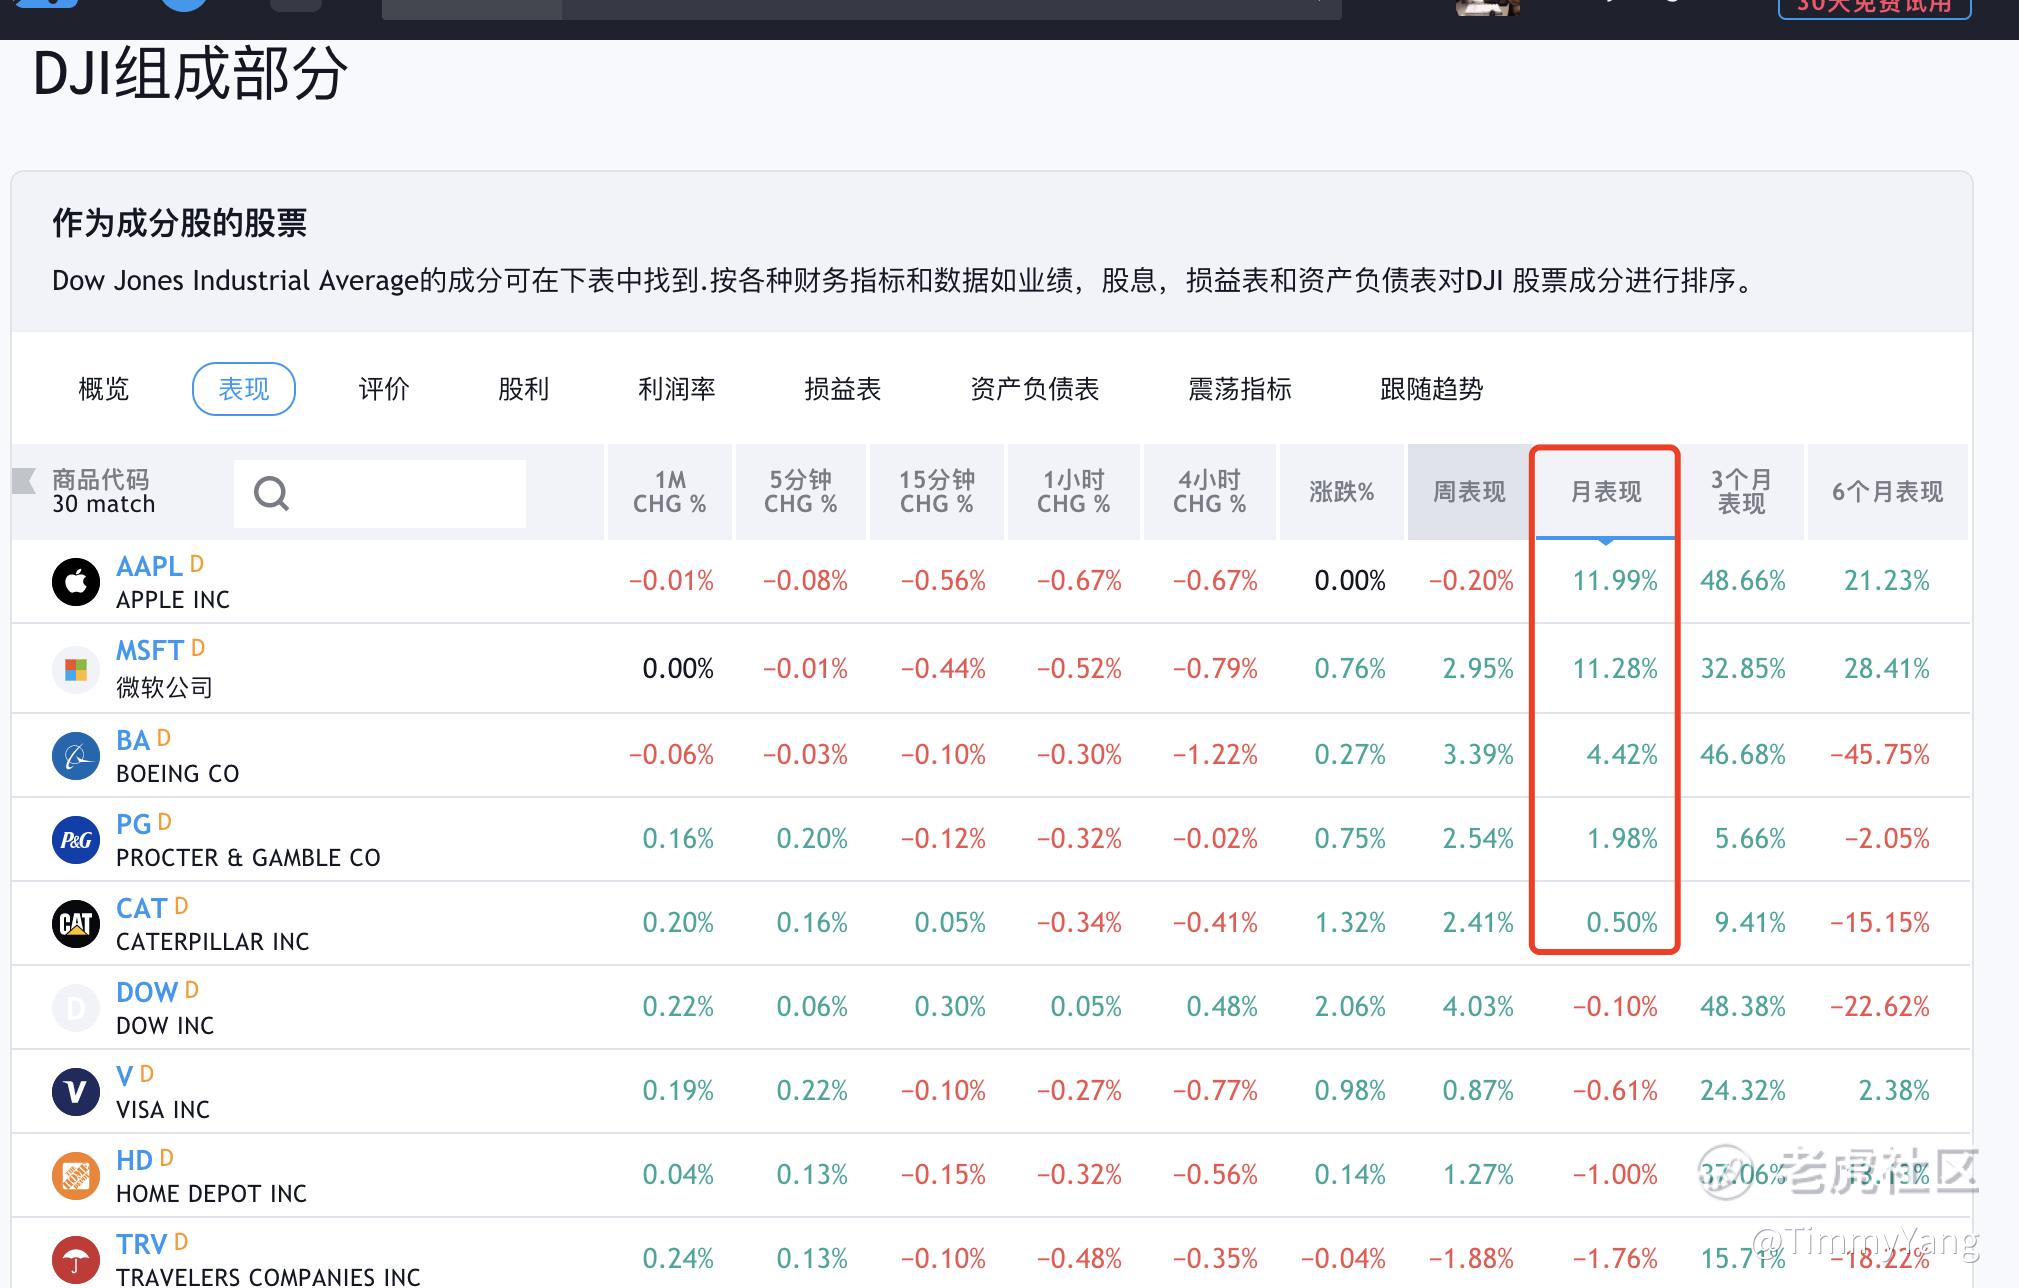Open the CAT ticker link
This screenshot has height=1288, width=2019.
click(x=142, y=909)
